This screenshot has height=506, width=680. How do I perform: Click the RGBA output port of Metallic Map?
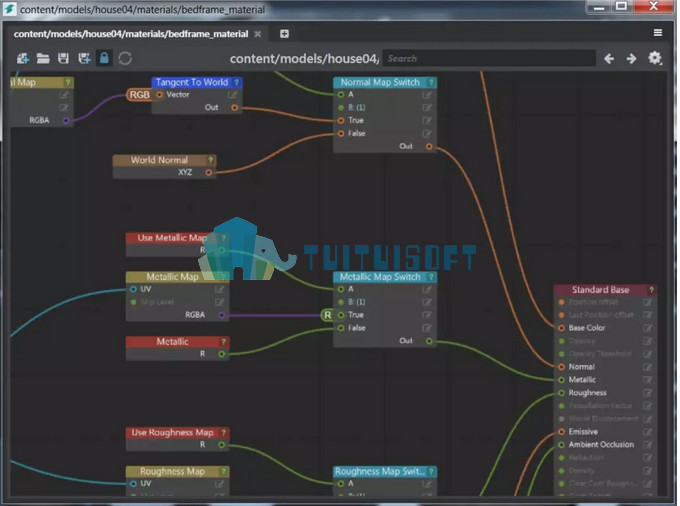click(222, 315)
